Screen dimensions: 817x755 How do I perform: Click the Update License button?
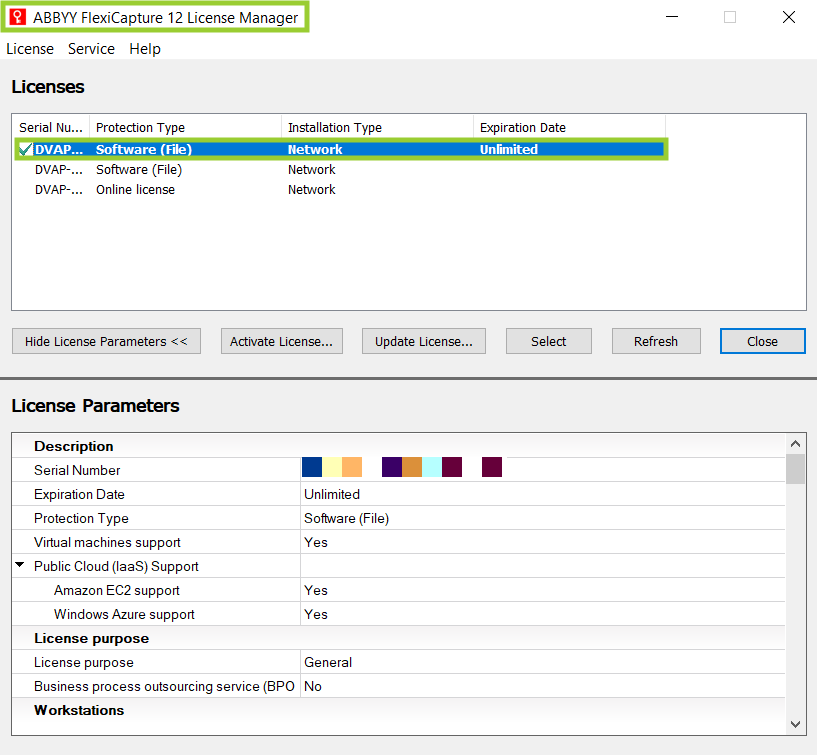pyautogui.click(x=424, y=341)
